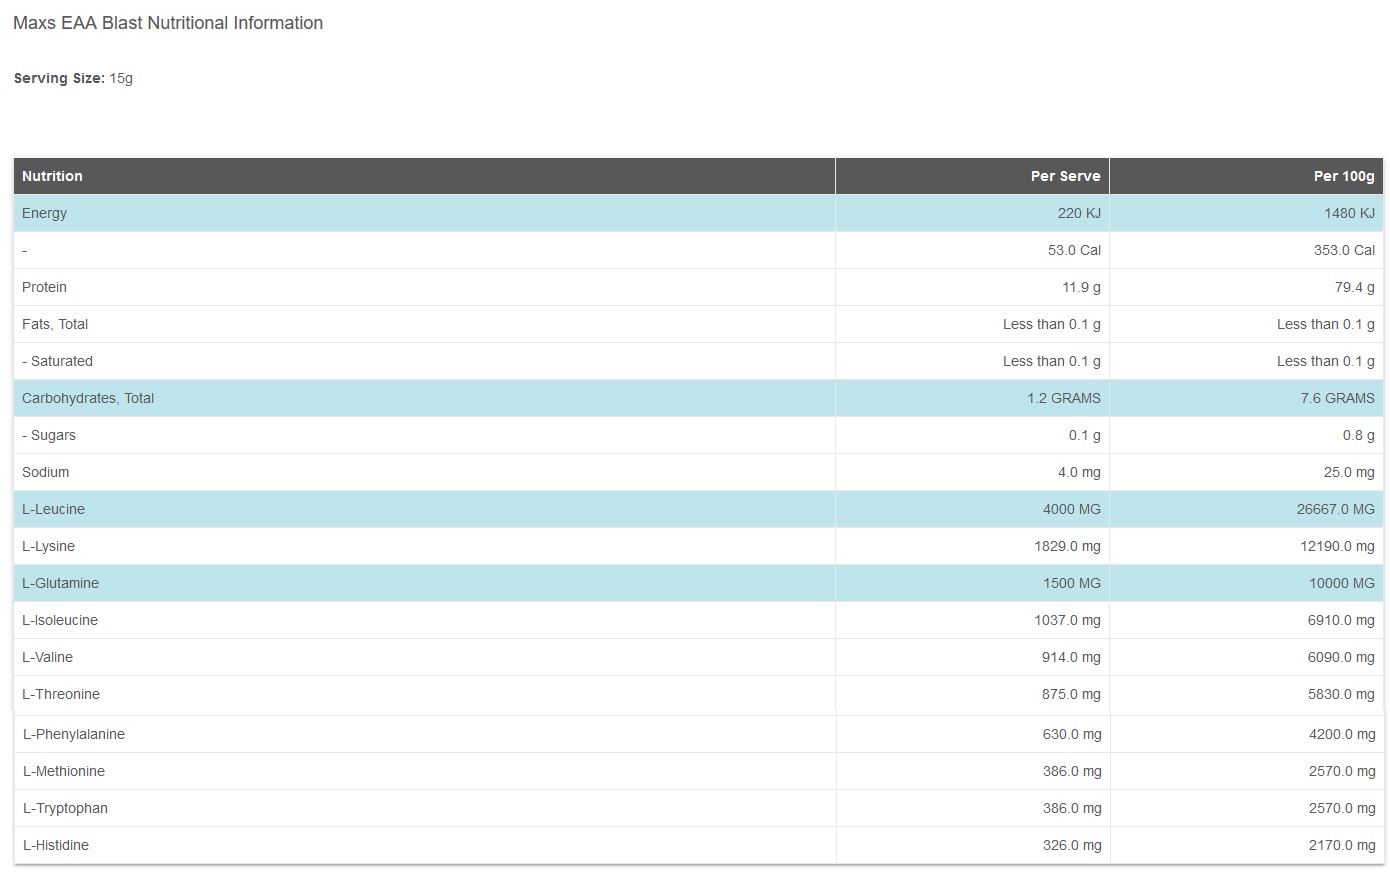The width and height of the screenshot is (1390, 880).
Task: Select the 'Carbohydrates, Total' row label
Action: pyautogui.click(x=88, y=398)
